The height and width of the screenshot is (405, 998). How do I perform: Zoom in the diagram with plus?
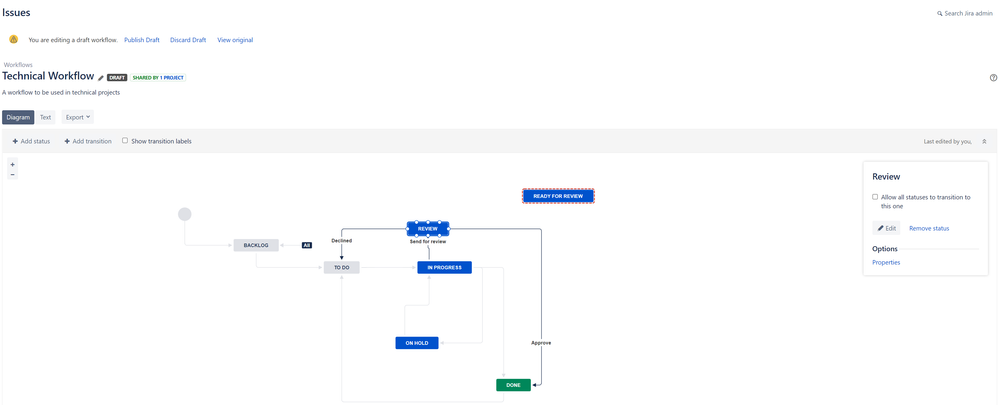click(x=13, y=164)
